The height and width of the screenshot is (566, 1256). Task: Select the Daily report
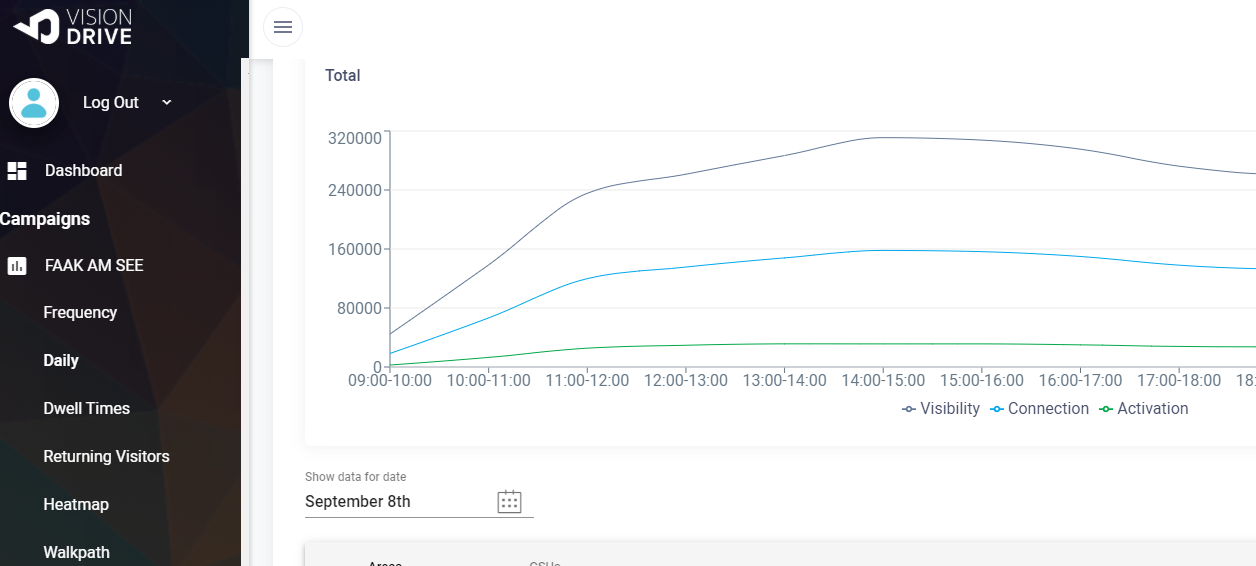point(61,361)
